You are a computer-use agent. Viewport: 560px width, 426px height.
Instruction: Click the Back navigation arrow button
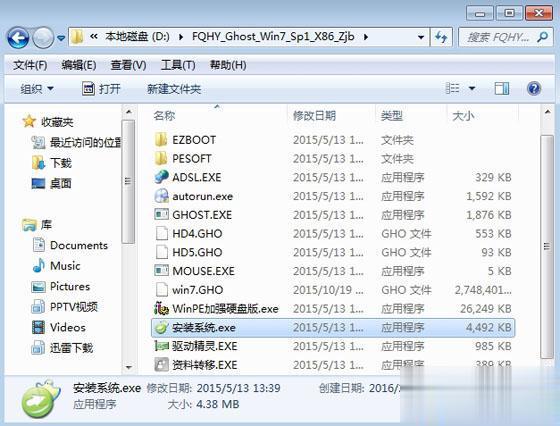(18, 37)
